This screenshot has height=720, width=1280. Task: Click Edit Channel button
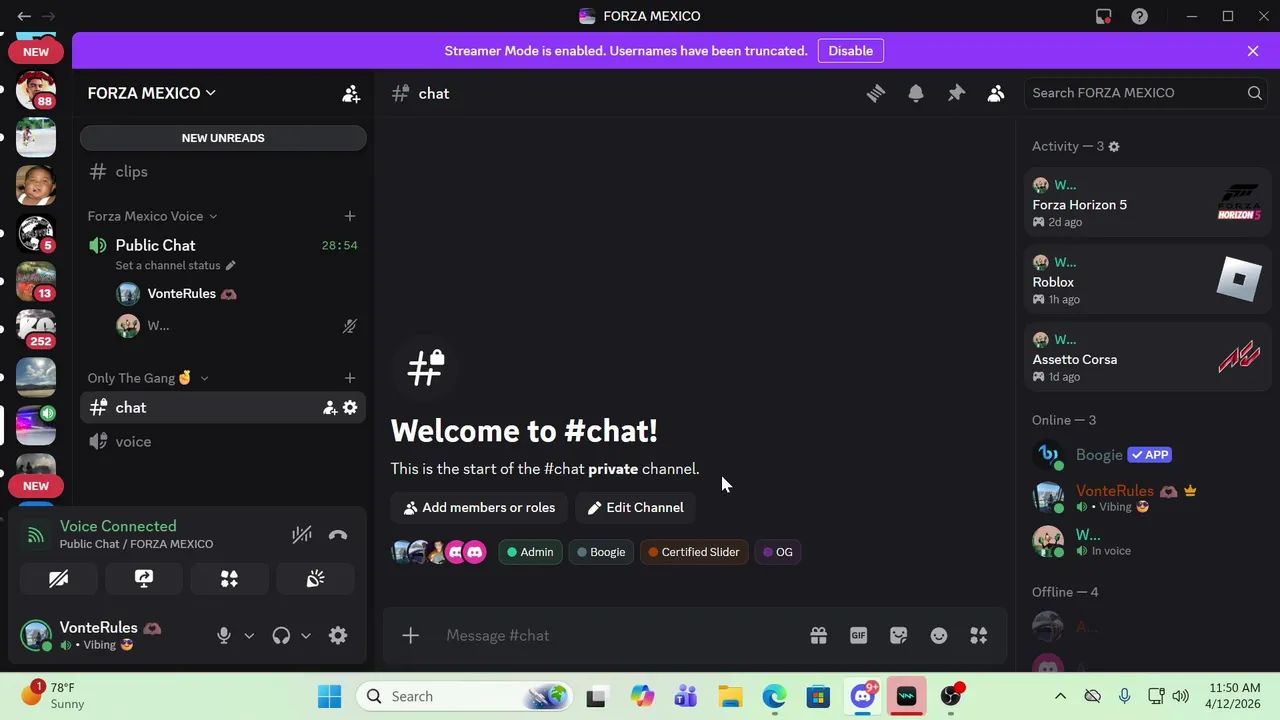[636, 508]
